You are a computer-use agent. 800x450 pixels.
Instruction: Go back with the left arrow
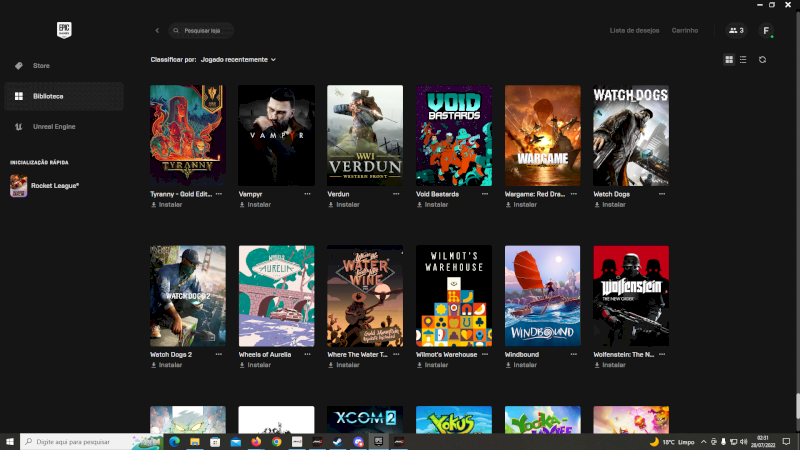(x=157, y=31)
